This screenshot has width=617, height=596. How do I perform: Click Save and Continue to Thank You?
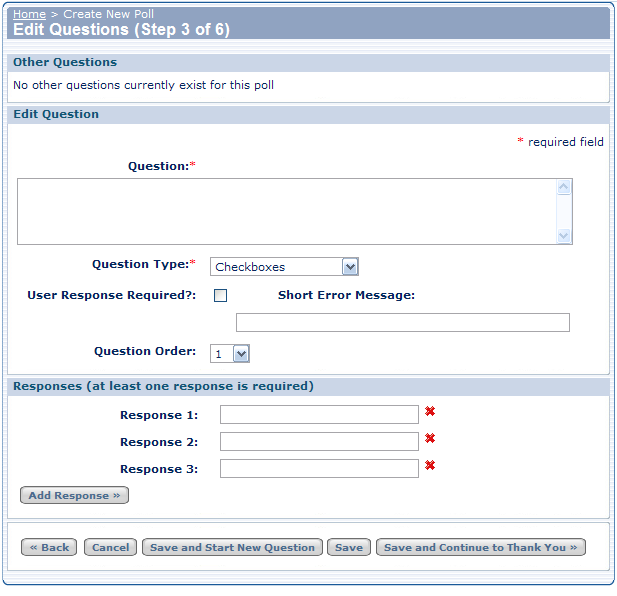480,547
